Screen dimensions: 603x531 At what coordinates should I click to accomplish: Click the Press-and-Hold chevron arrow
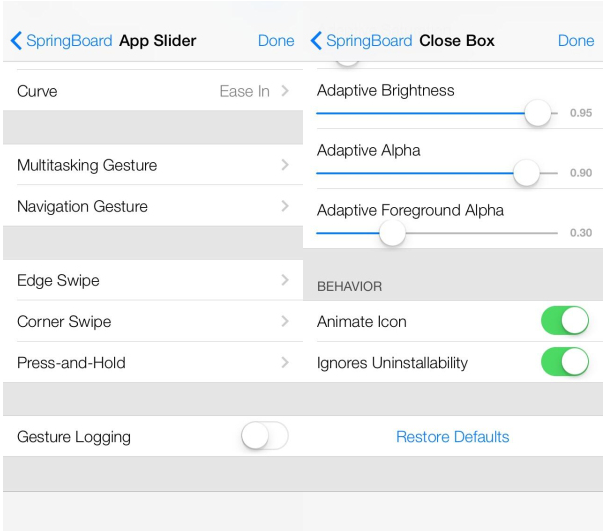[x=285, y=363]
